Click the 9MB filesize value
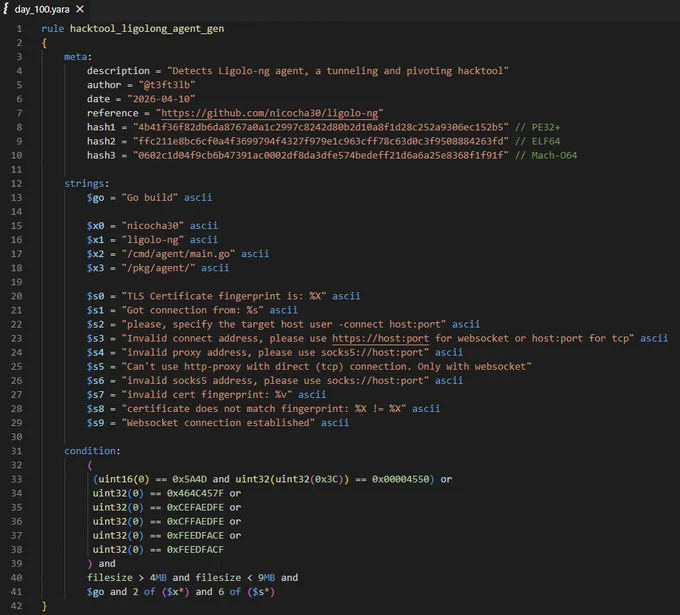Screen dimensions: 680x615 pos(266,578)
